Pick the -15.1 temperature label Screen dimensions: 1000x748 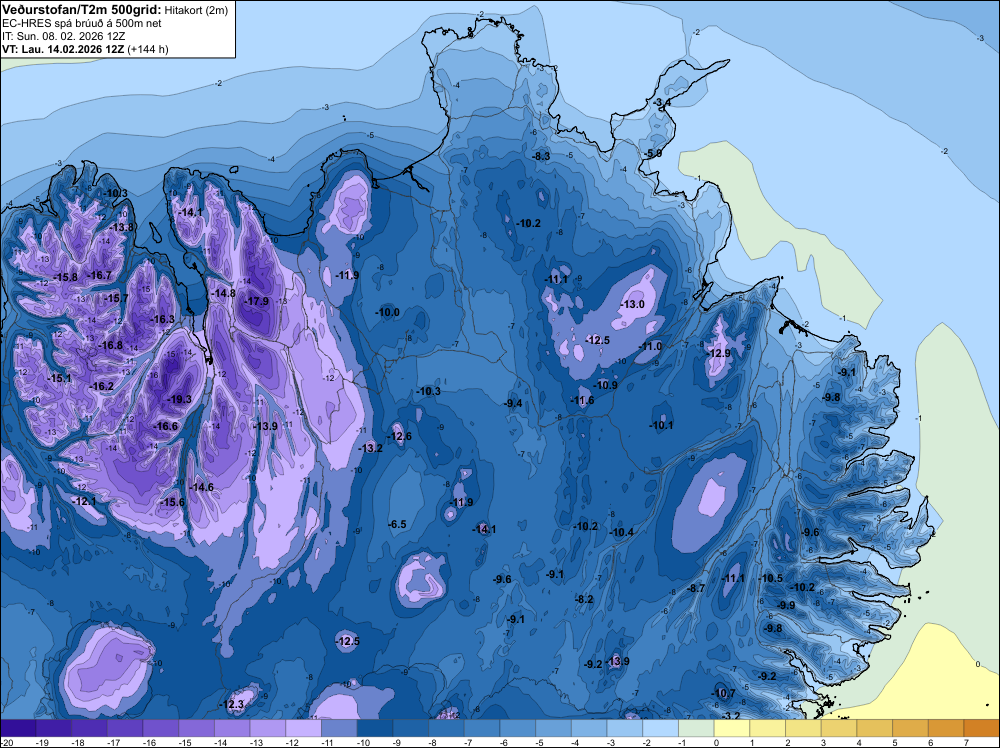point(59,378)
